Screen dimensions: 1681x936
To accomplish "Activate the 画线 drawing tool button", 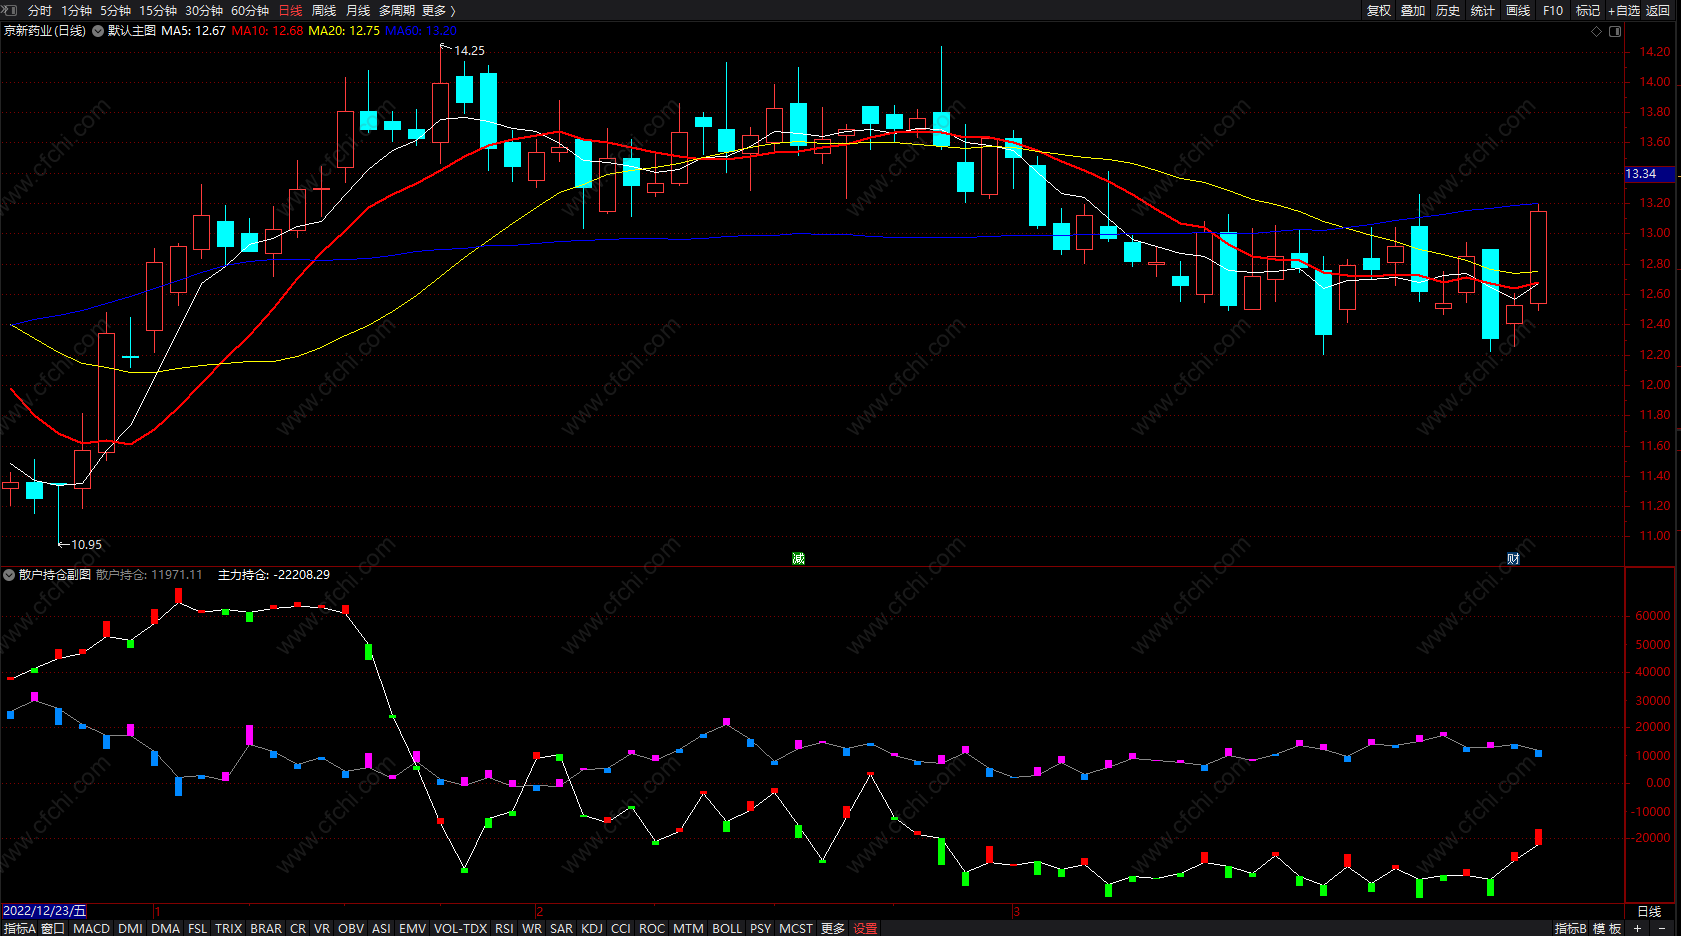I will [x=1518, y=10].
